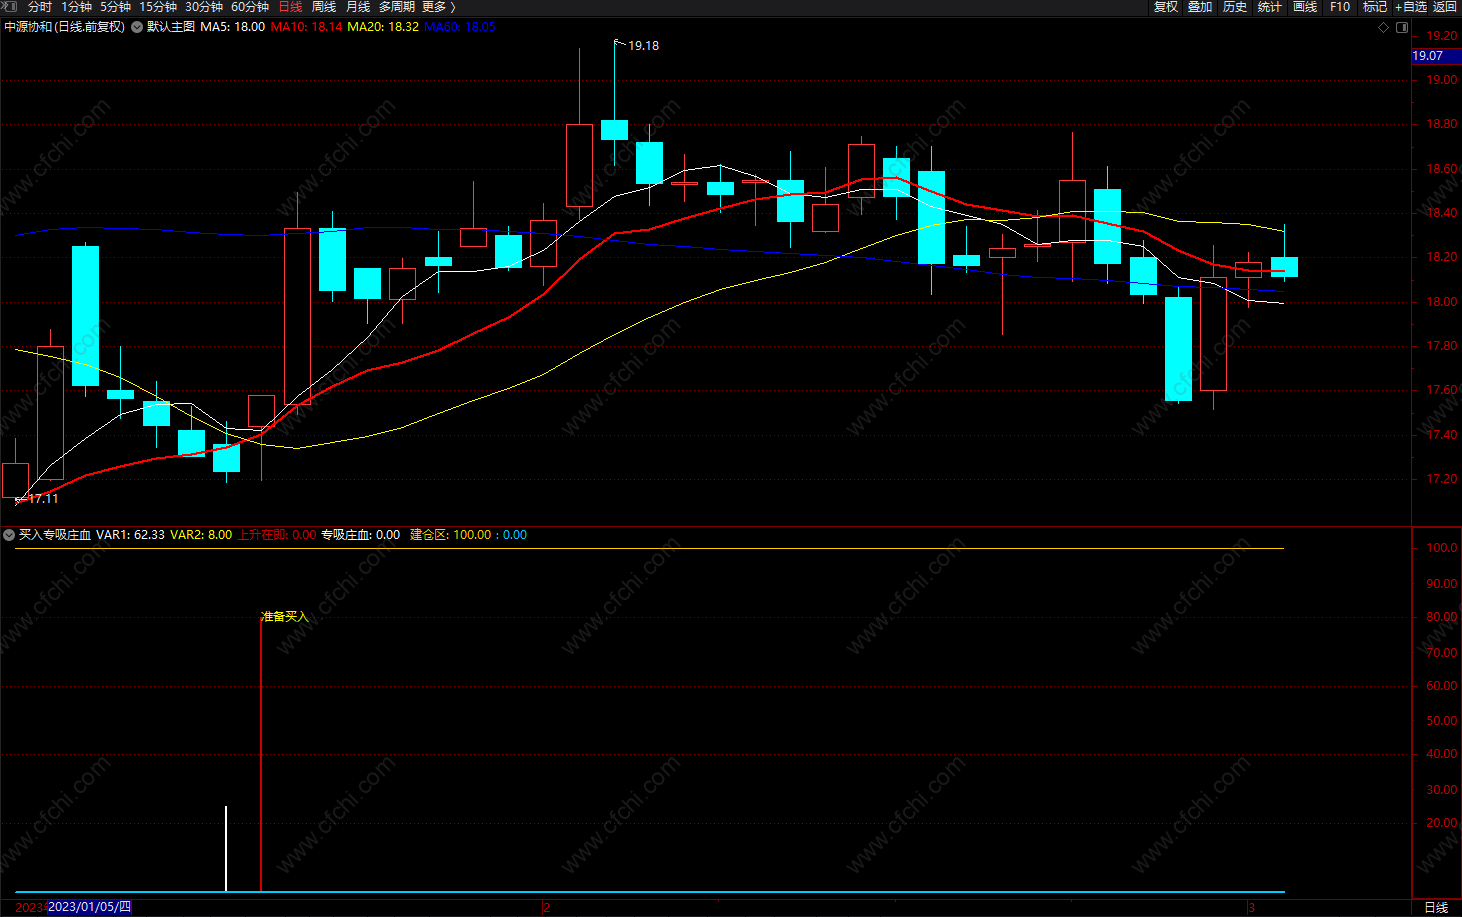
Task: Expand the 默认主图 indicator dropdown
Action: point(137,27)
